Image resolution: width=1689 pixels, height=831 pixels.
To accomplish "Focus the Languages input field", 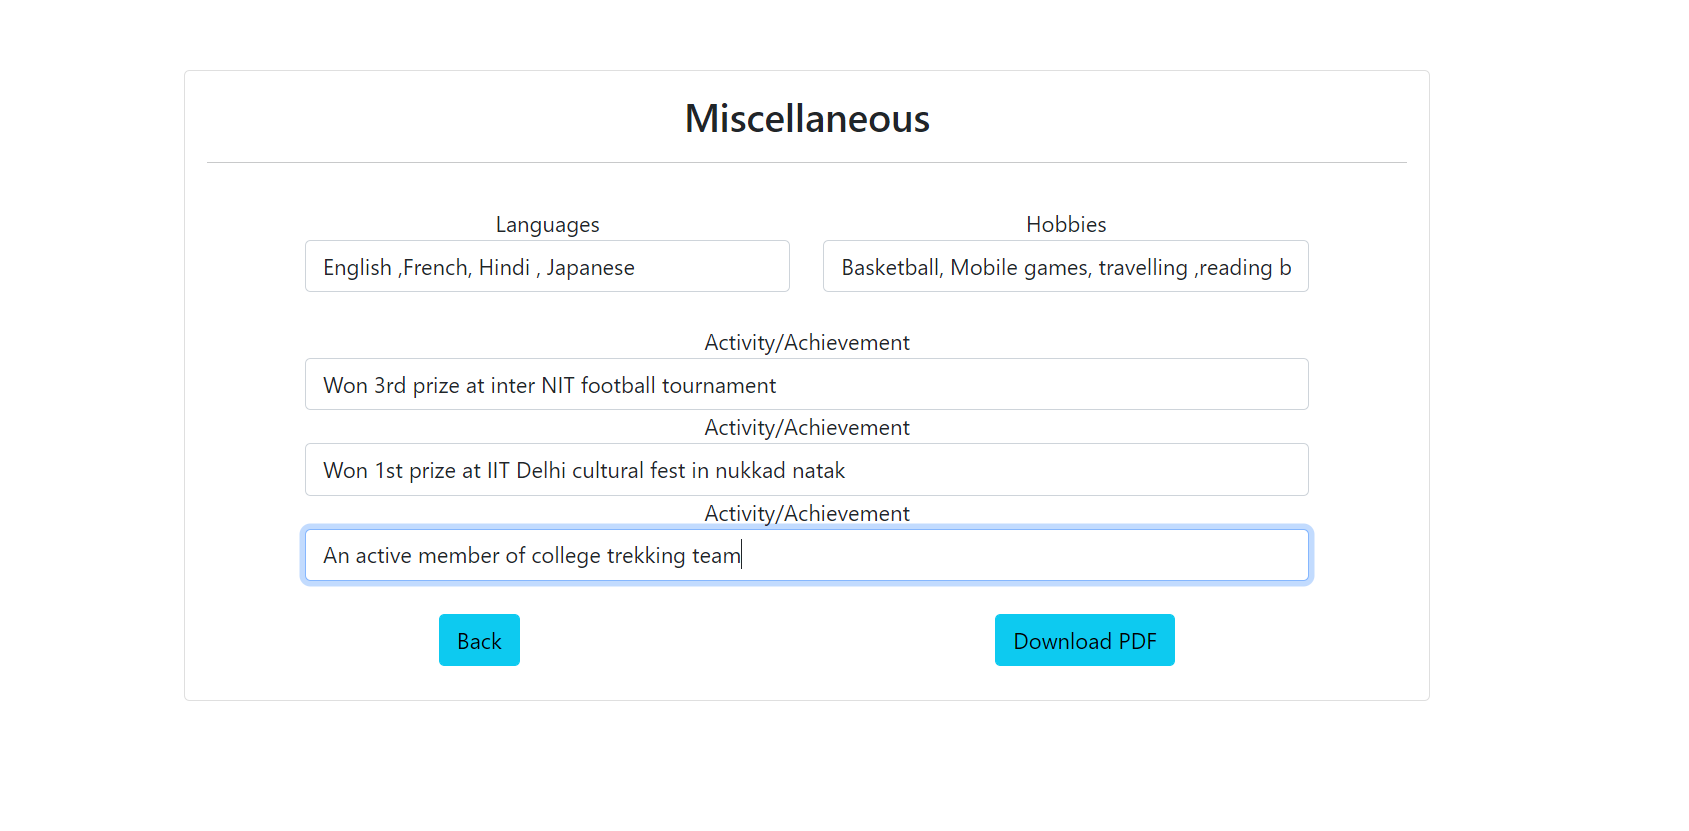I will pos(547,266).
